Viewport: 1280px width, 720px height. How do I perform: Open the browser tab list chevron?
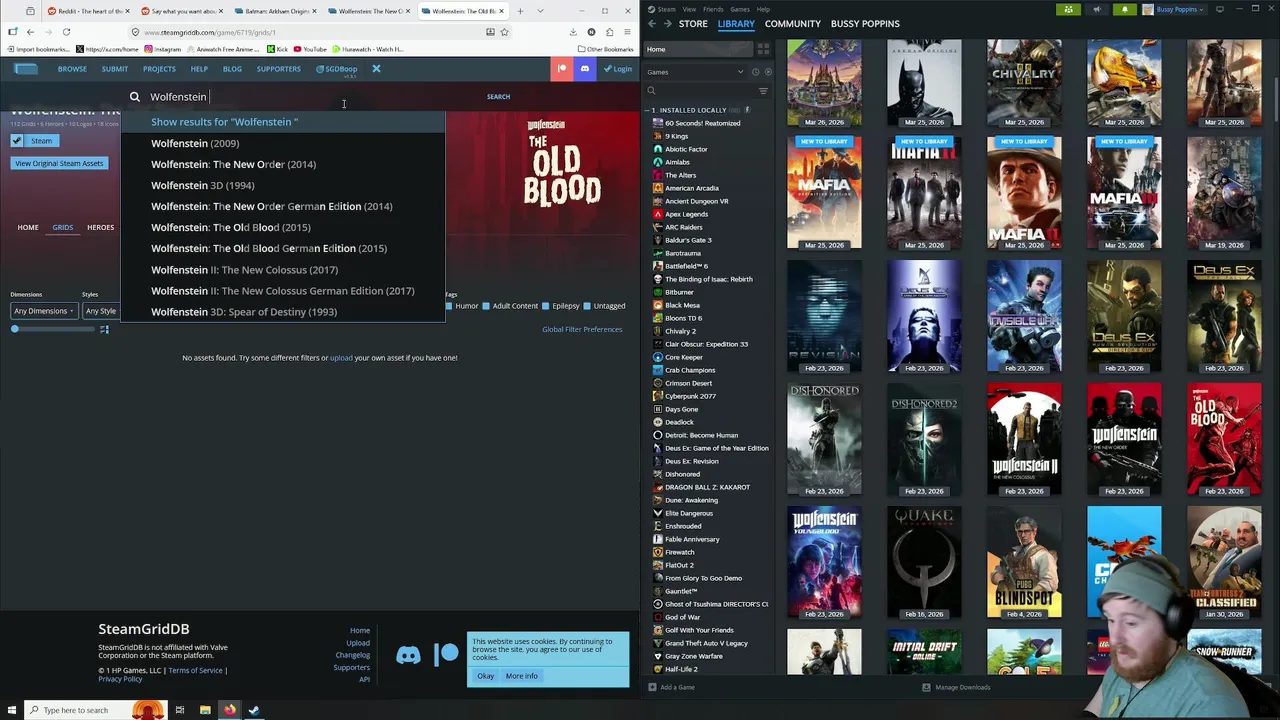tap(541, 11)
